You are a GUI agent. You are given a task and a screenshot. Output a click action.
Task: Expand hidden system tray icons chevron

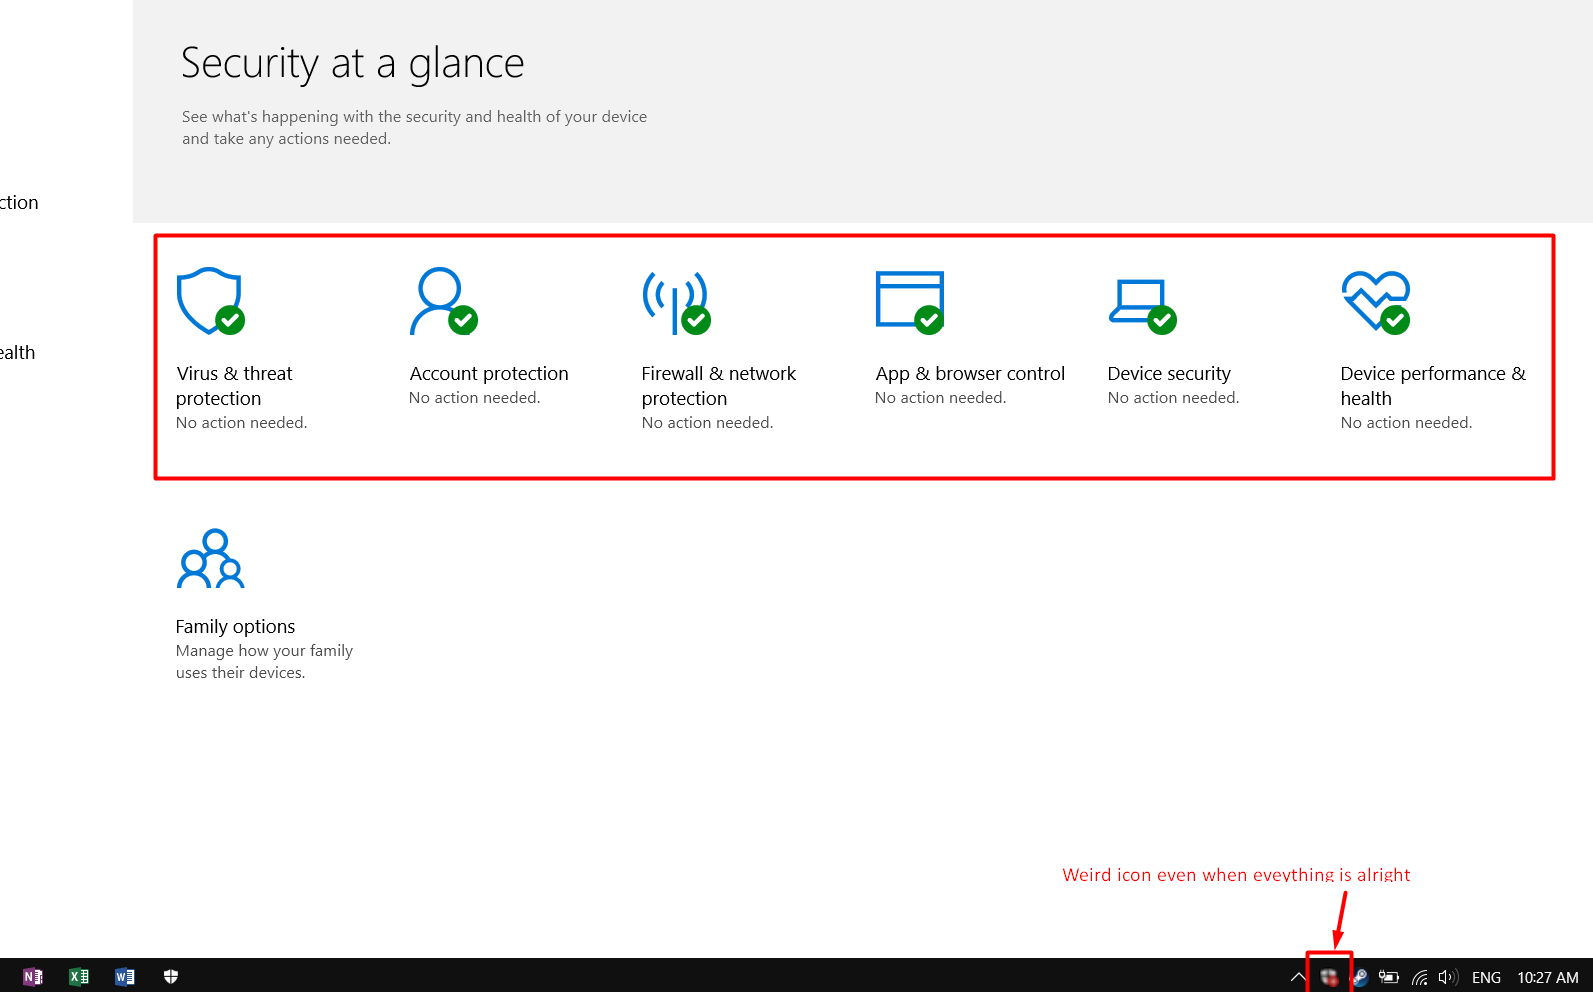pyautogui.click(x=1298, y=977)
